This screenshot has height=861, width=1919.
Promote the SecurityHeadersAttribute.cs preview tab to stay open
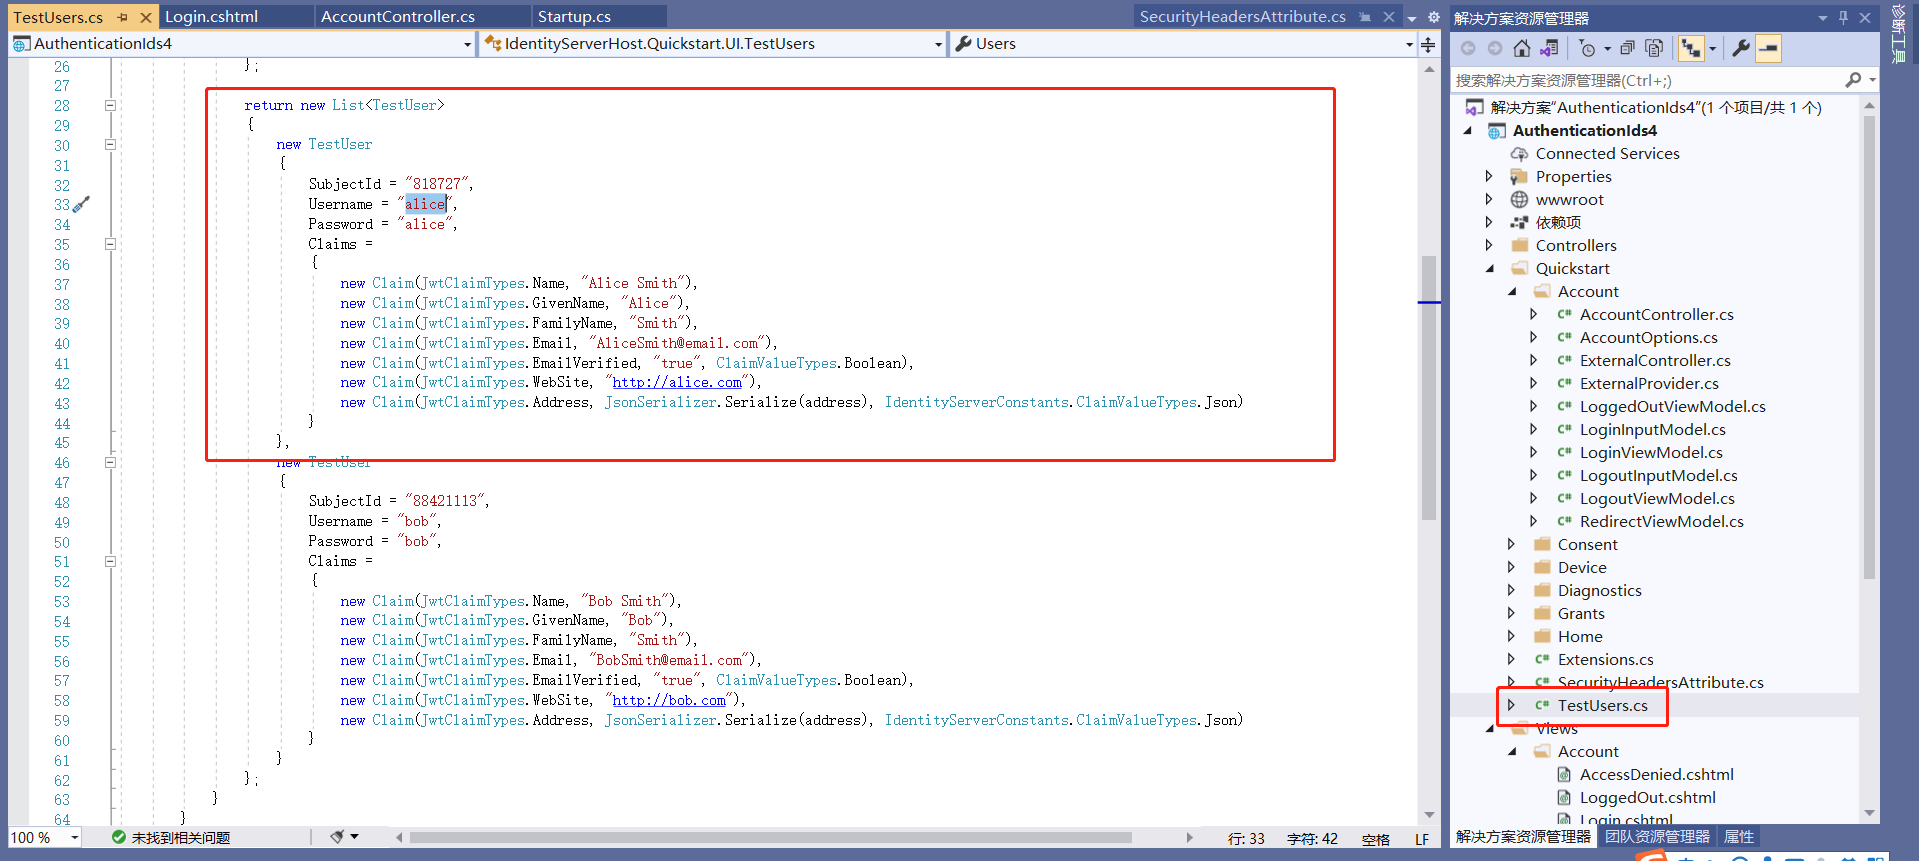click(x=1365, y=17)
